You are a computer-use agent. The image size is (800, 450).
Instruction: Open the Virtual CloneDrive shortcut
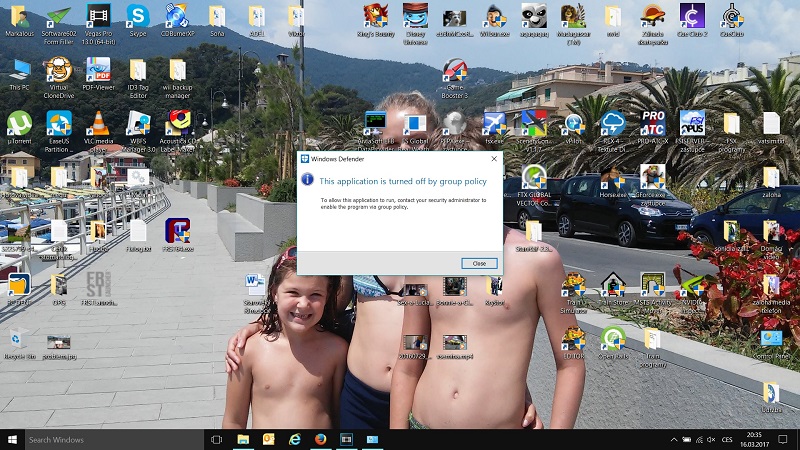58,69
